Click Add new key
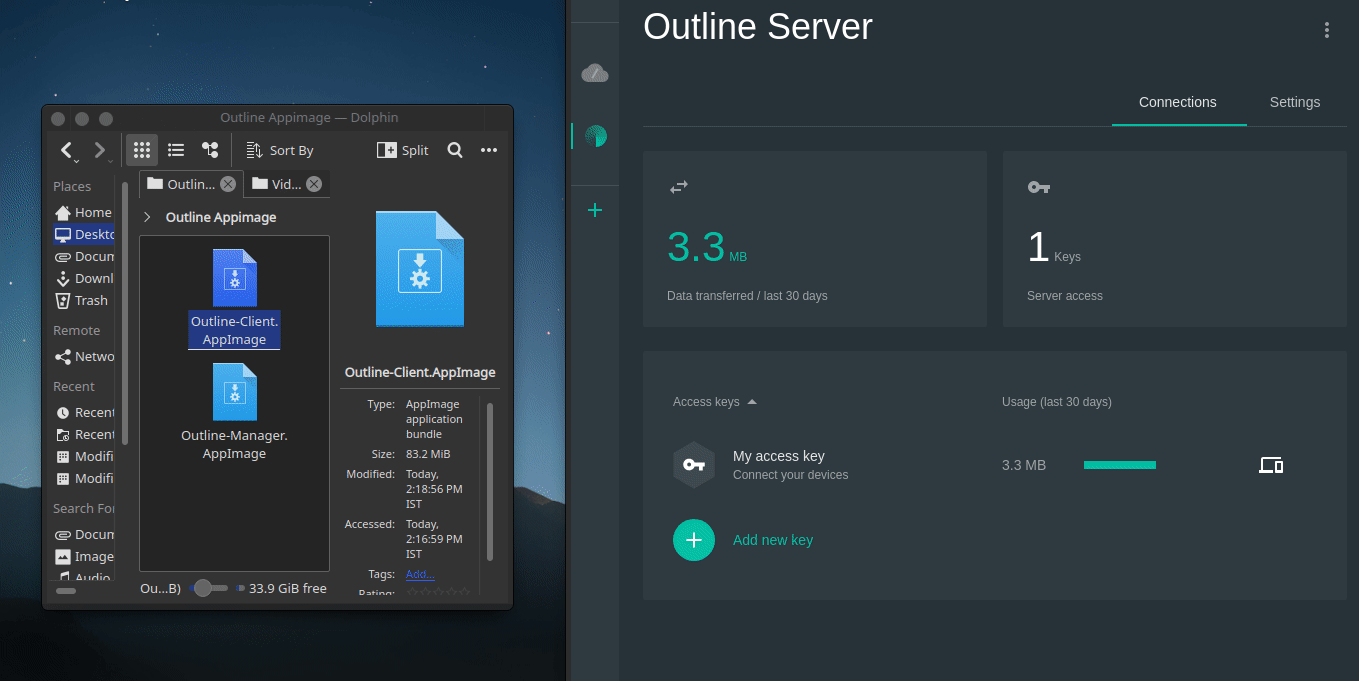The height and width of the screenshot is (681, 1359). click(x=772, y=539)
